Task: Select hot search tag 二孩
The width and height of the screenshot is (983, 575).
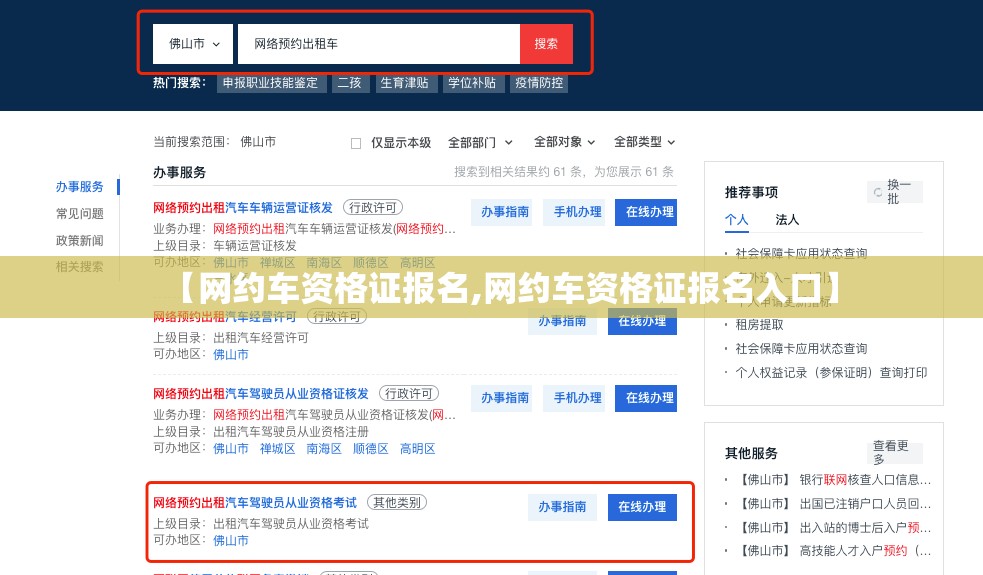Action: click(x=349, y=83)
